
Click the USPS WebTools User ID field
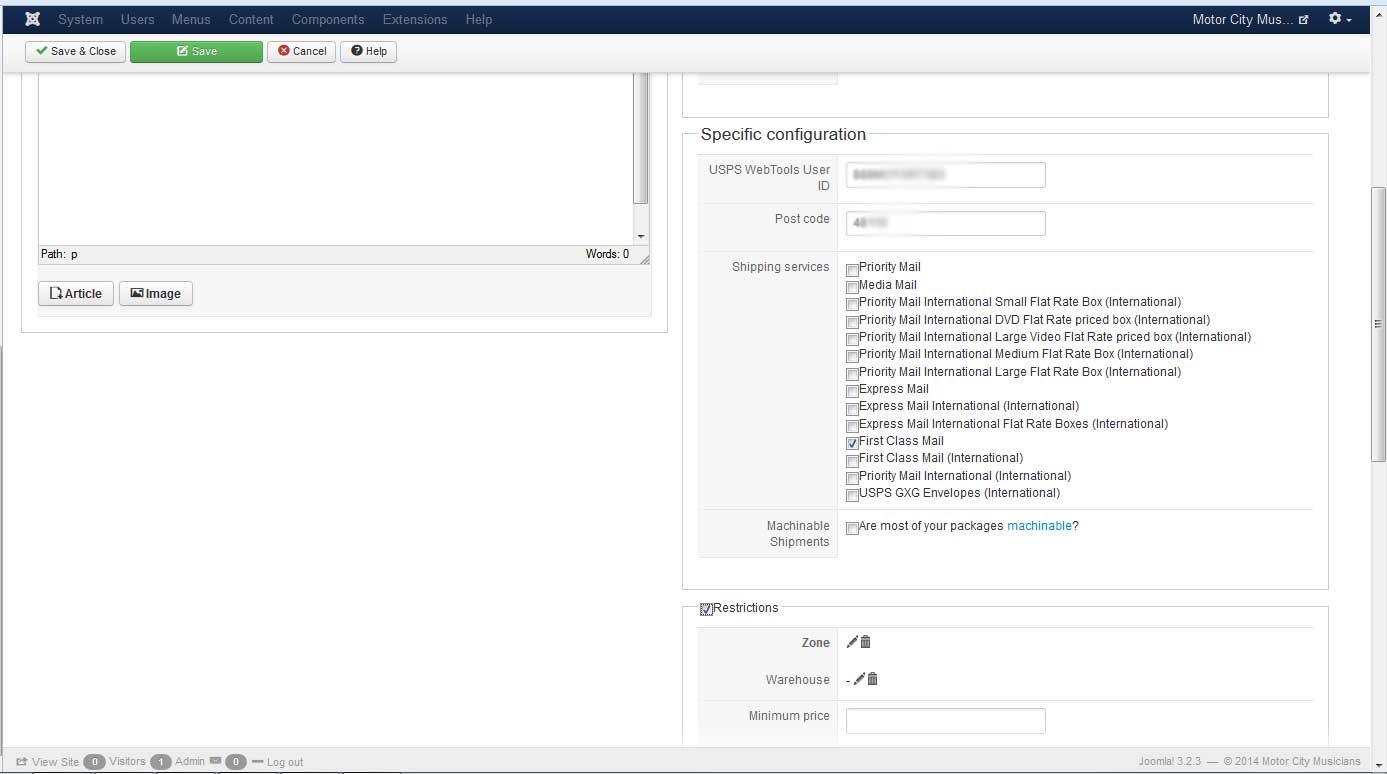click(945, 175)
